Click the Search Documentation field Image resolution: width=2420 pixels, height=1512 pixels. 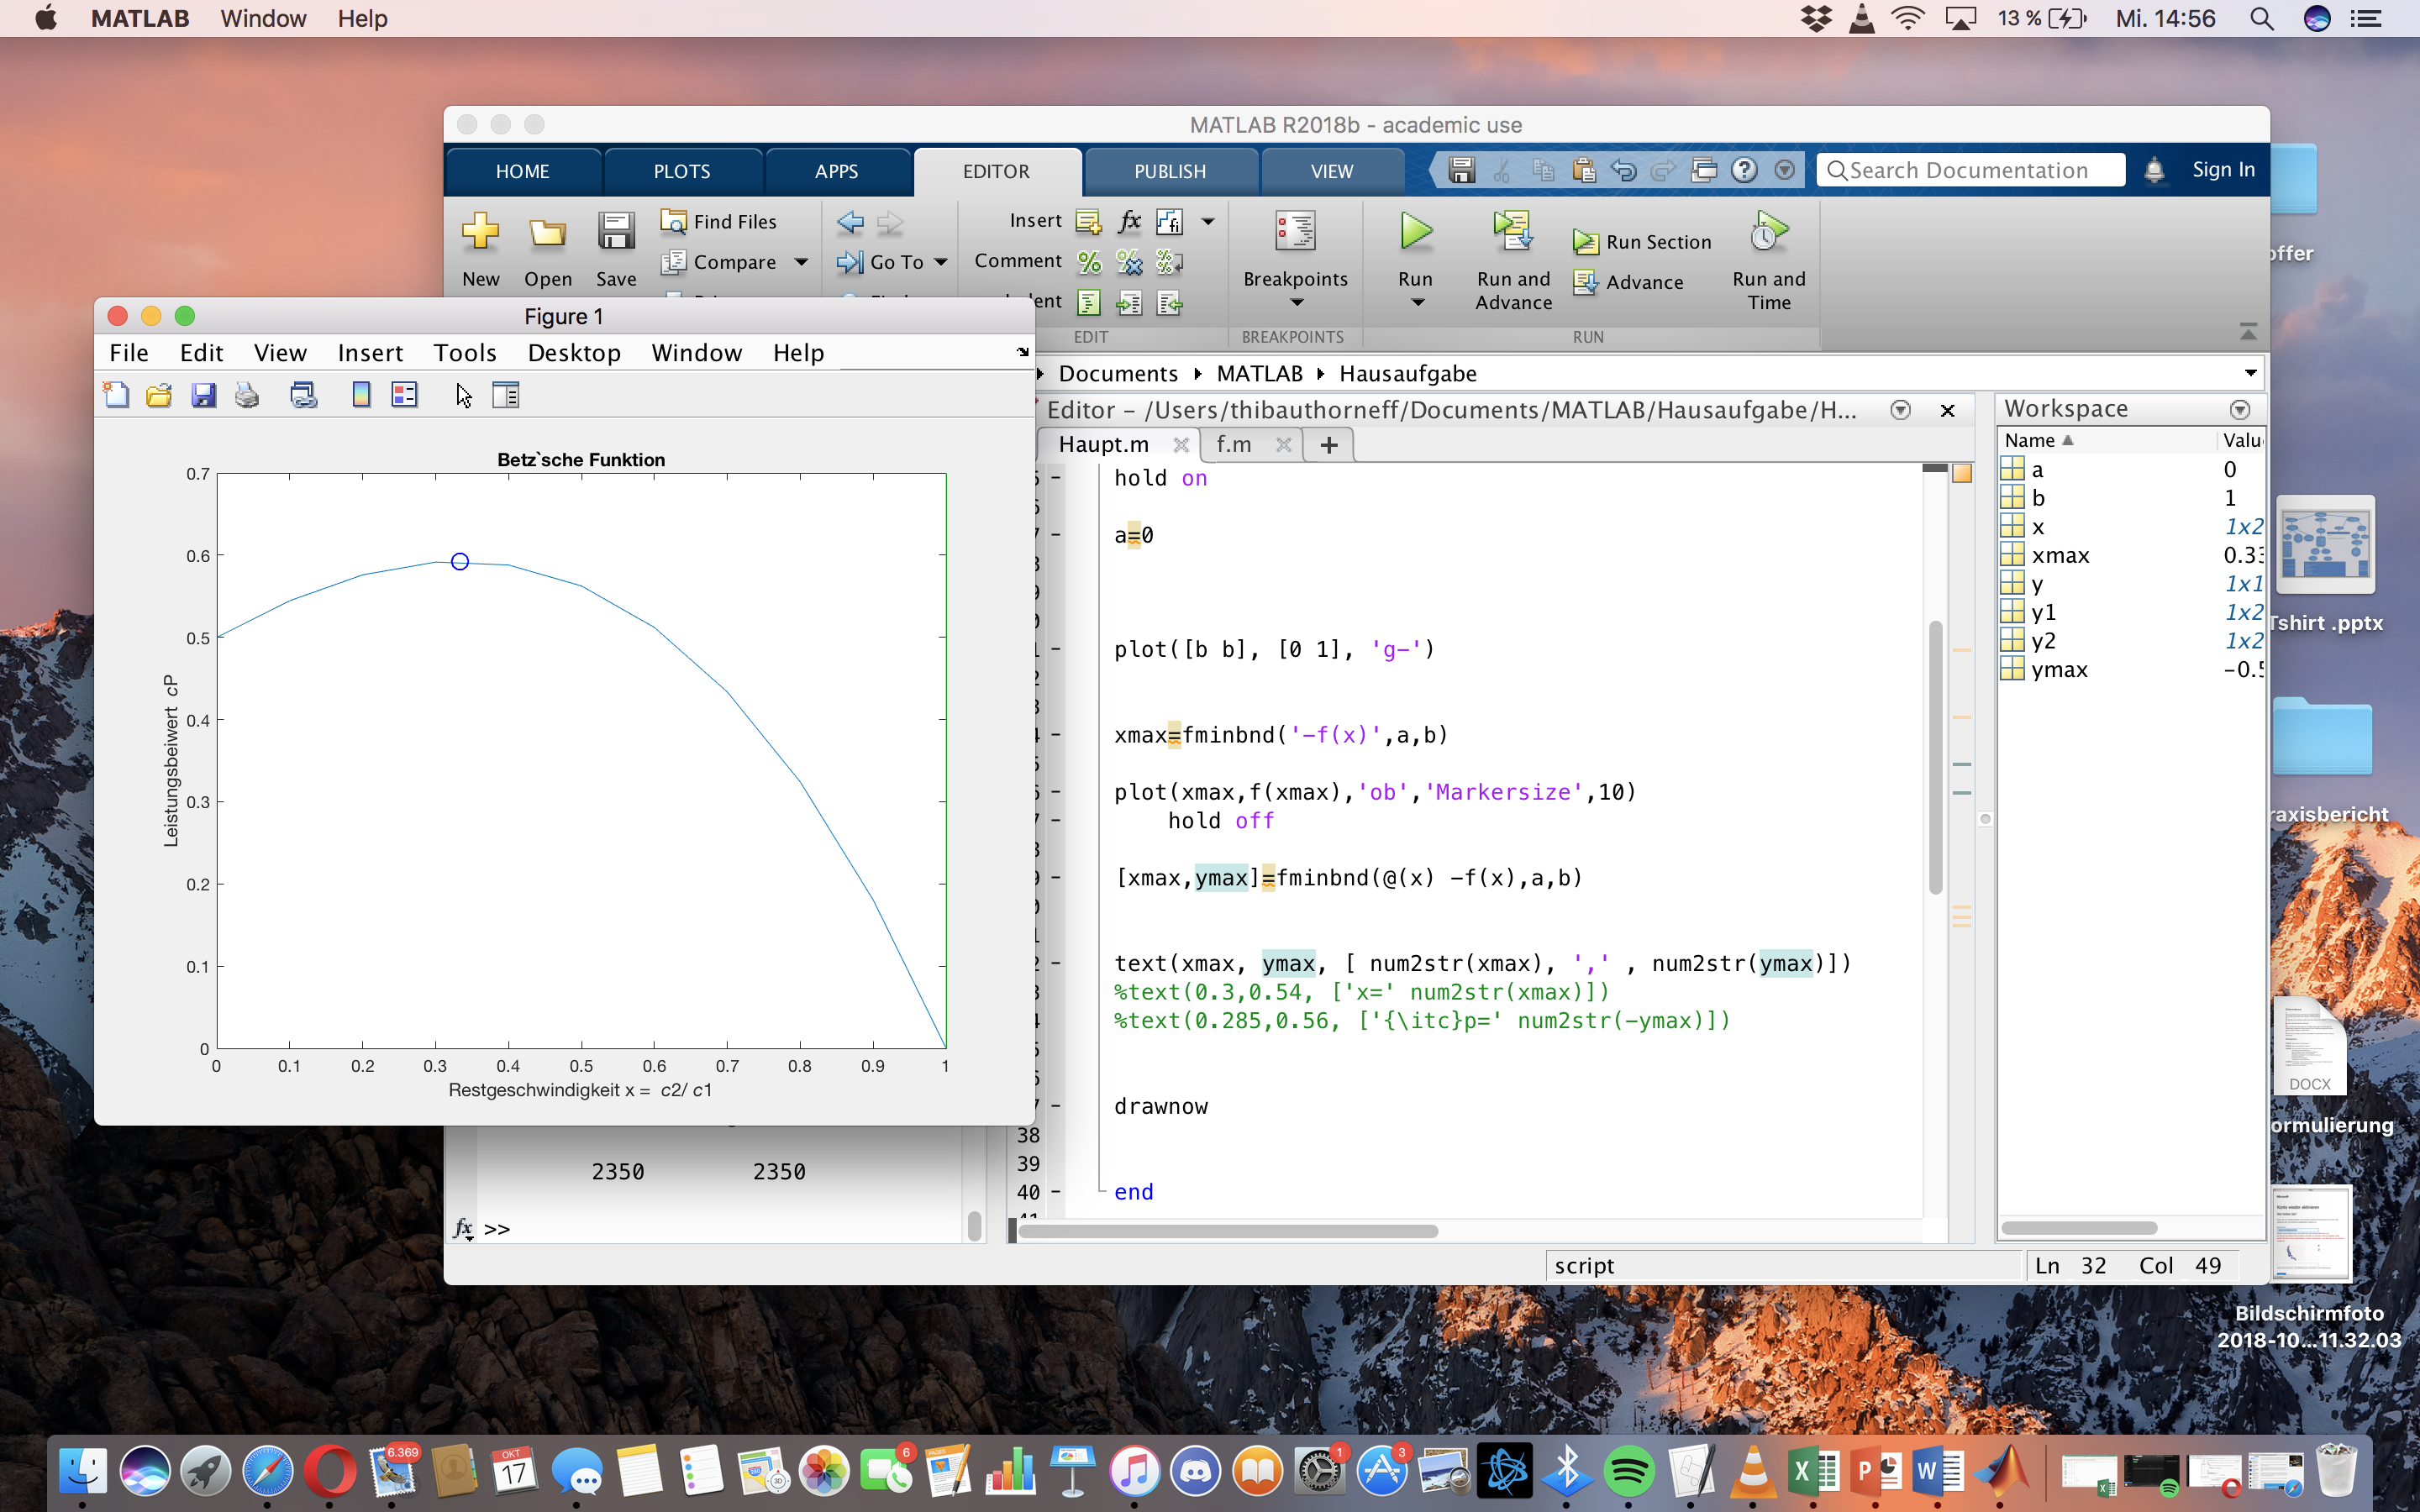pyautogui.click(x=1970, y=170)
